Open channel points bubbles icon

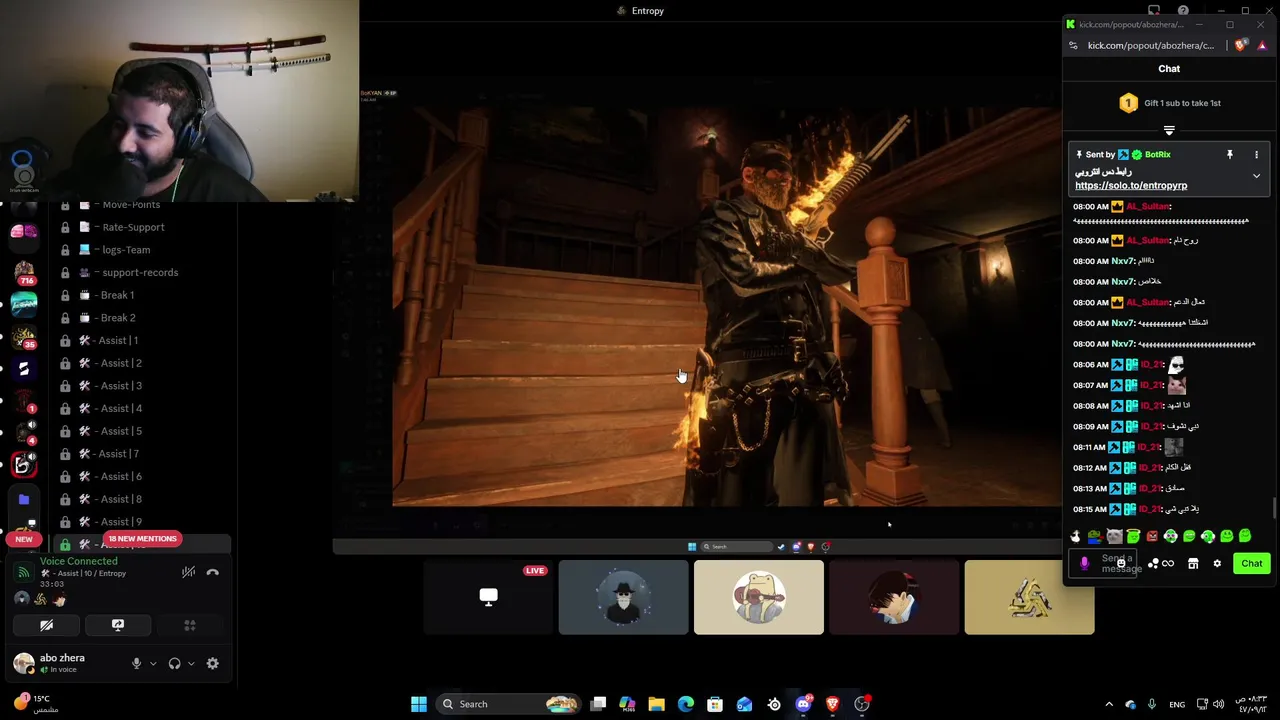(x=1153, y=564)
